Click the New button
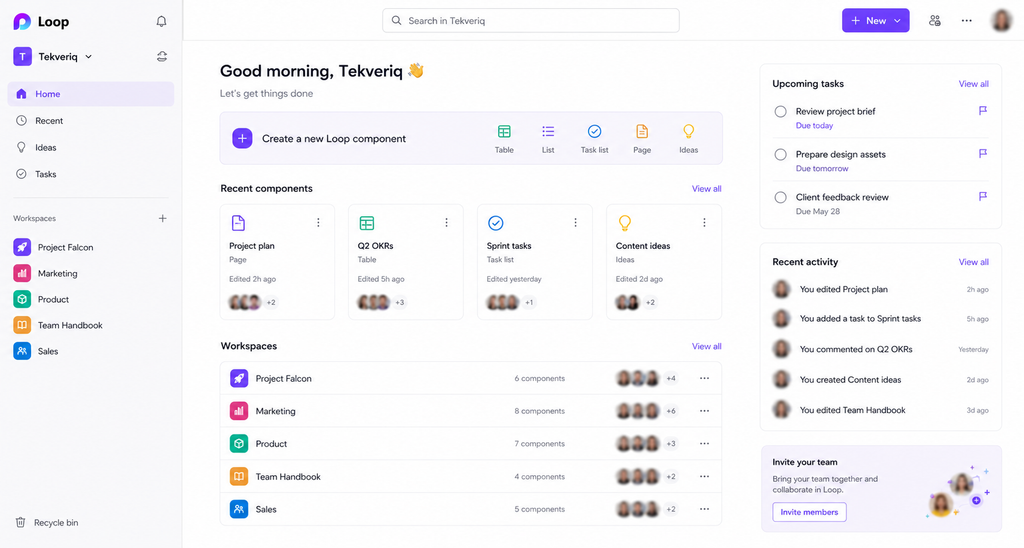The height and width of the screenshot is (548, 1024). pyautogui.click(x=875, y=21)
